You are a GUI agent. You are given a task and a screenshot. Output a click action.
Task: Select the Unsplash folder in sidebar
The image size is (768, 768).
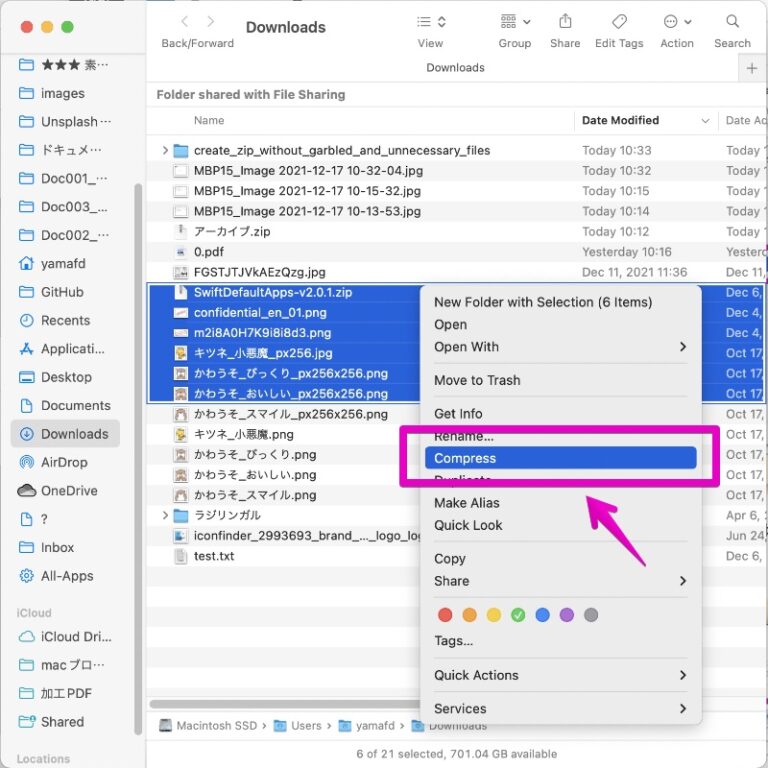click(64, 121)
